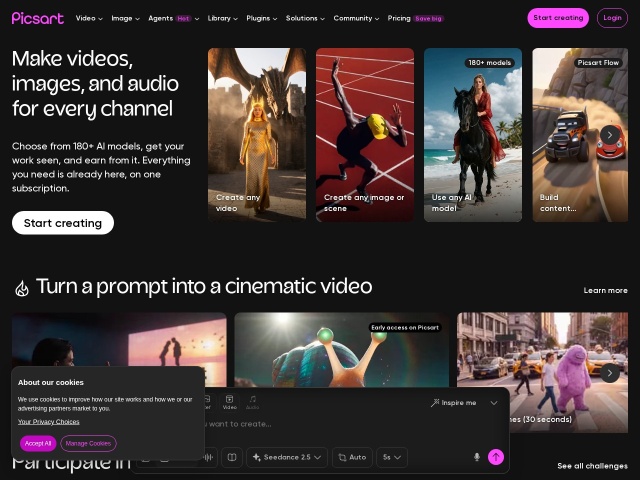
Task: Open the purple monster street video thumbnail
Action: point(542,372)
